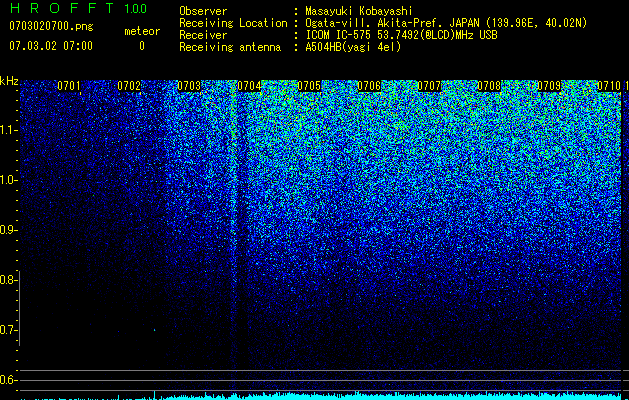
Task: Click the Receiving Location text line
Action: click(383, 23)
